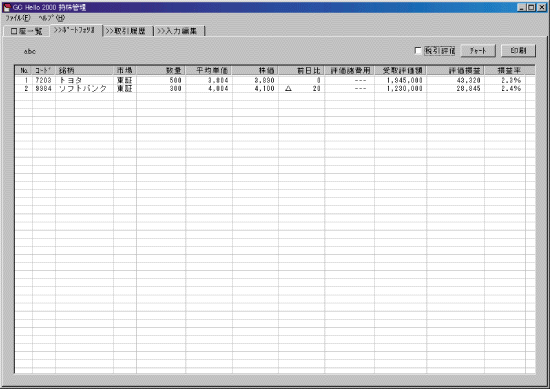Viewport: 550px width, 389px height.
Task: Click the 市場 column header
Action: pyautogui.click(x=125, y=71)
